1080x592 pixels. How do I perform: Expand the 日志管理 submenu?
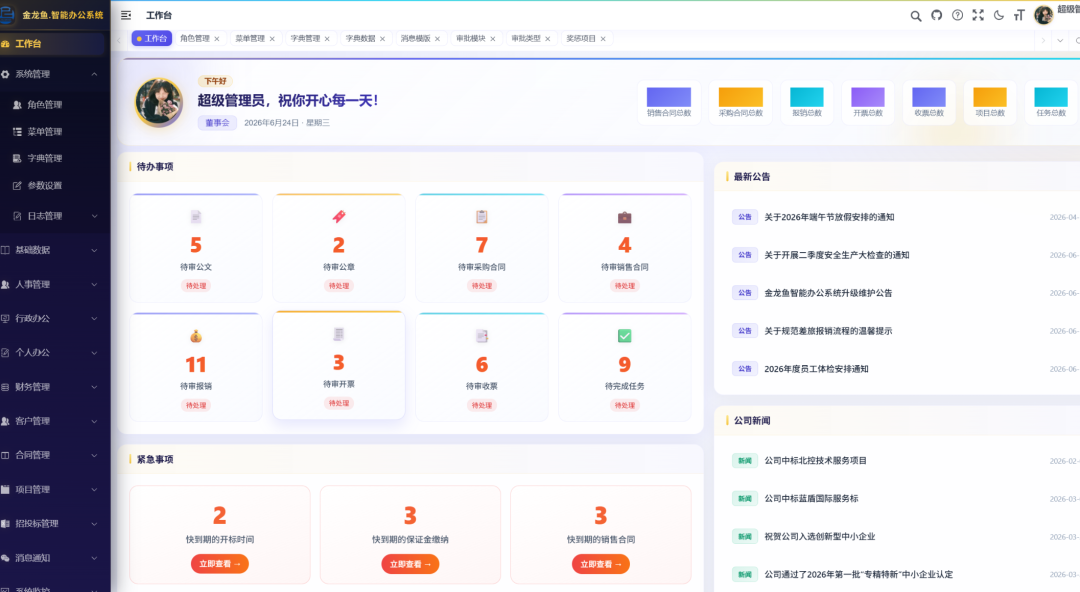(x=94, y=216)
